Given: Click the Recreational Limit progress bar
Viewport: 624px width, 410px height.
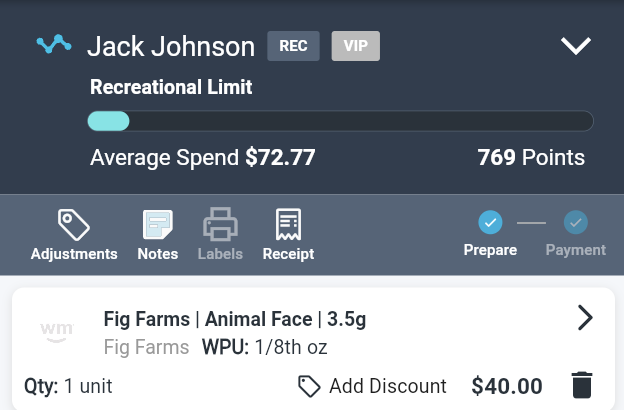Looking at the screenshot, I should tap(340, 121).
